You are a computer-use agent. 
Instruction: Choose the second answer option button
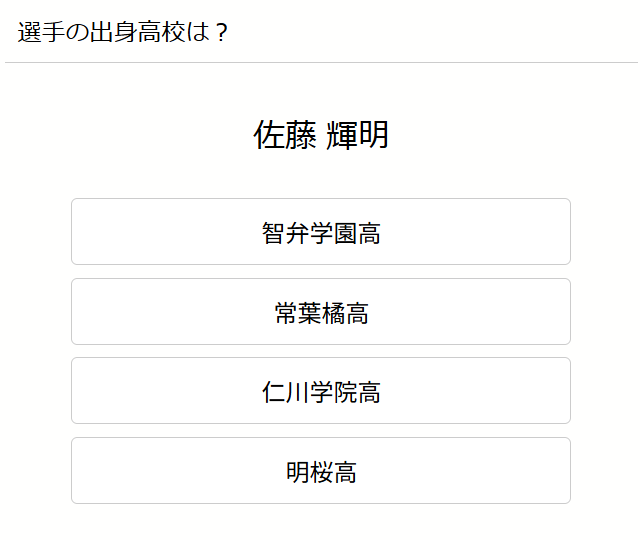pos(320,312)
